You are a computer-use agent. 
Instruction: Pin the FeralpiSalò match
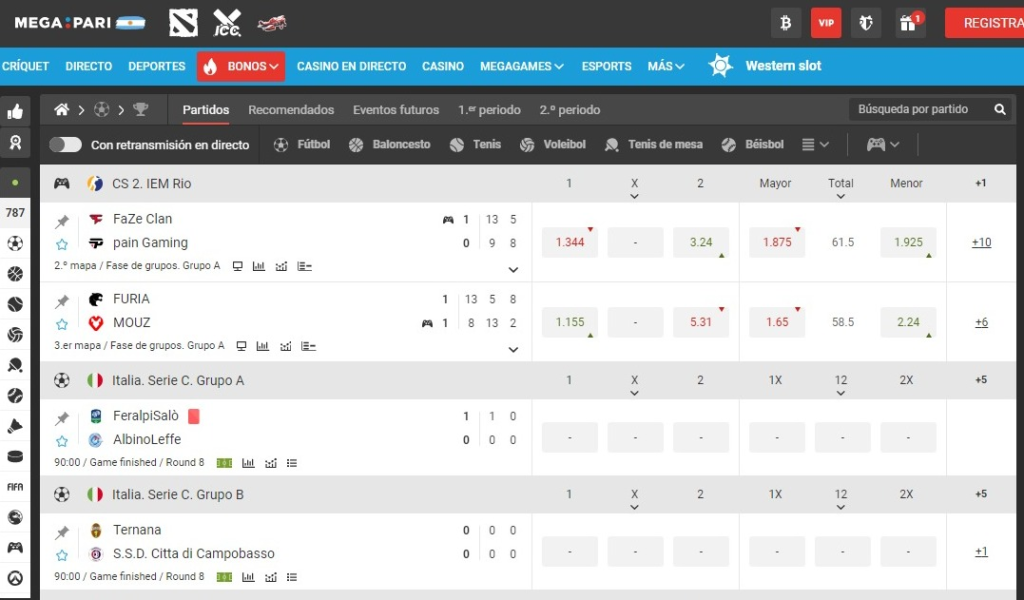click(x=62, y=418)
